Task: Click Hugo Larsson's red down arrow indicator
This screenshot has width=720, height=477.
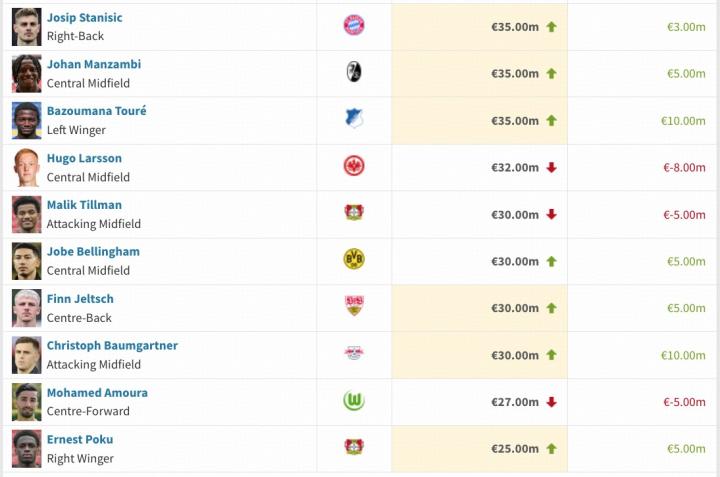Action: pyautogui.click(x=551, y=167)
